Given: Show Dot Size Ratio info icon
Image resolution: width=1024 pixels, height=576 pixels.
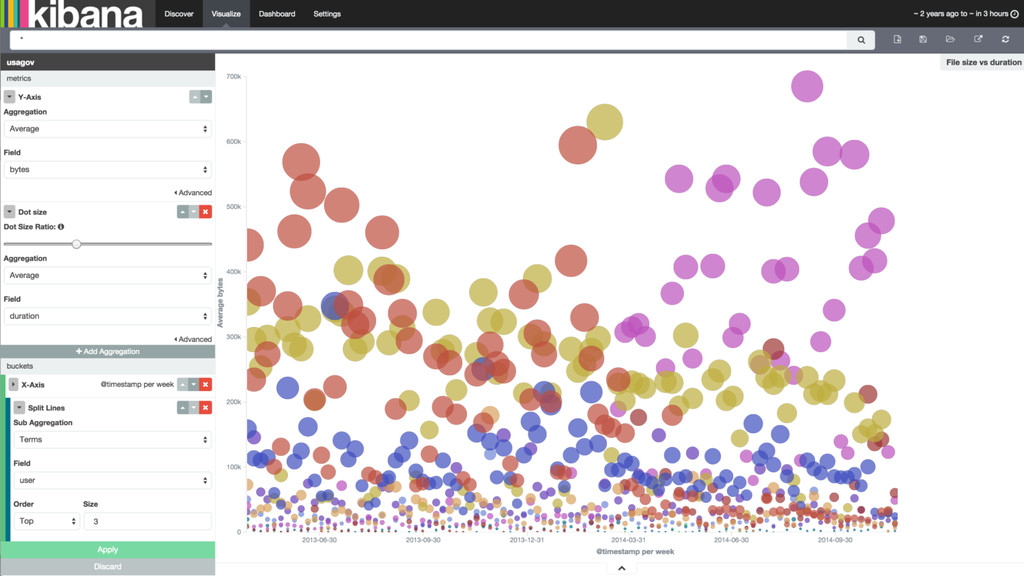Looking at the screenshot, I should pos(61,227).
